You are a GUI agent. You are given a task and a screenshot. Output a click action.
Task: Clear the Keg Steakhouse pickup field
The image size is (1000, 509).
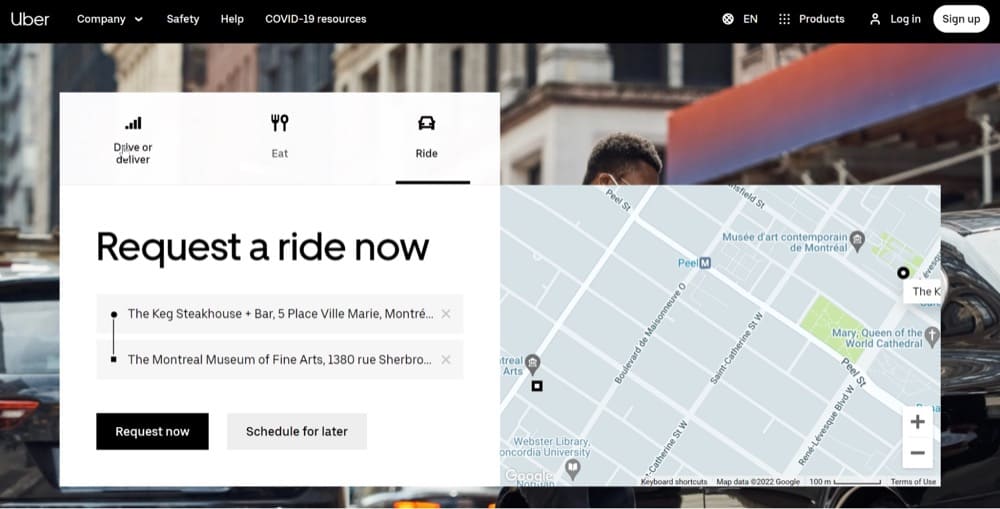pyautogui.click(x=446, y=314)
